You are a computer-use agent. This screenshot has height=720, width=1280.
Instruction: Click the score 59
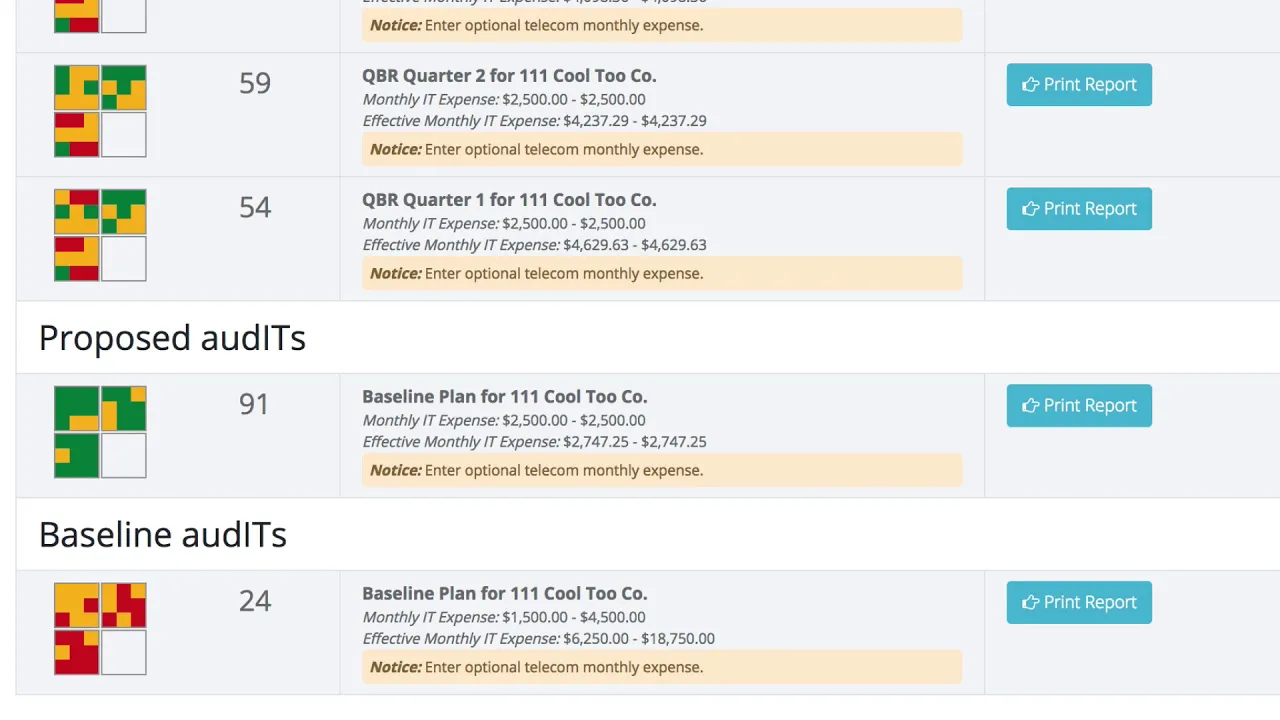click(255, 83)
